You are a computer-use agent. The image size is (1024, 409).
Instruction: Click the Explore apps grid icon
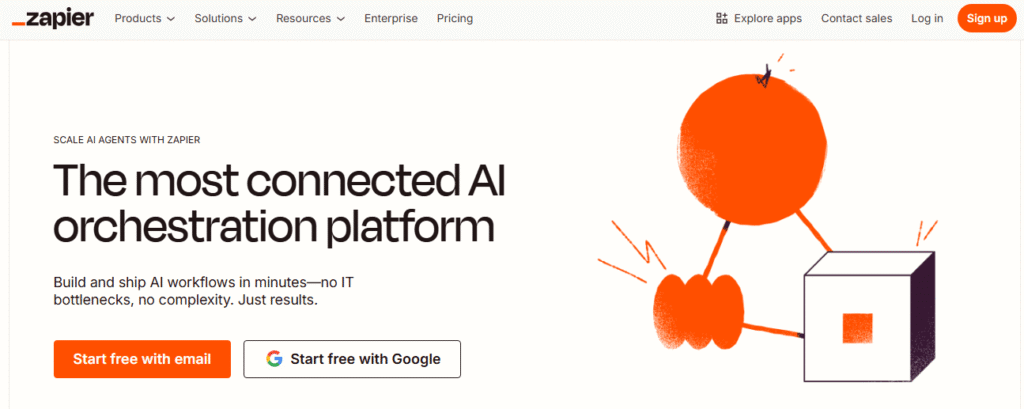(x=722, y=18)
